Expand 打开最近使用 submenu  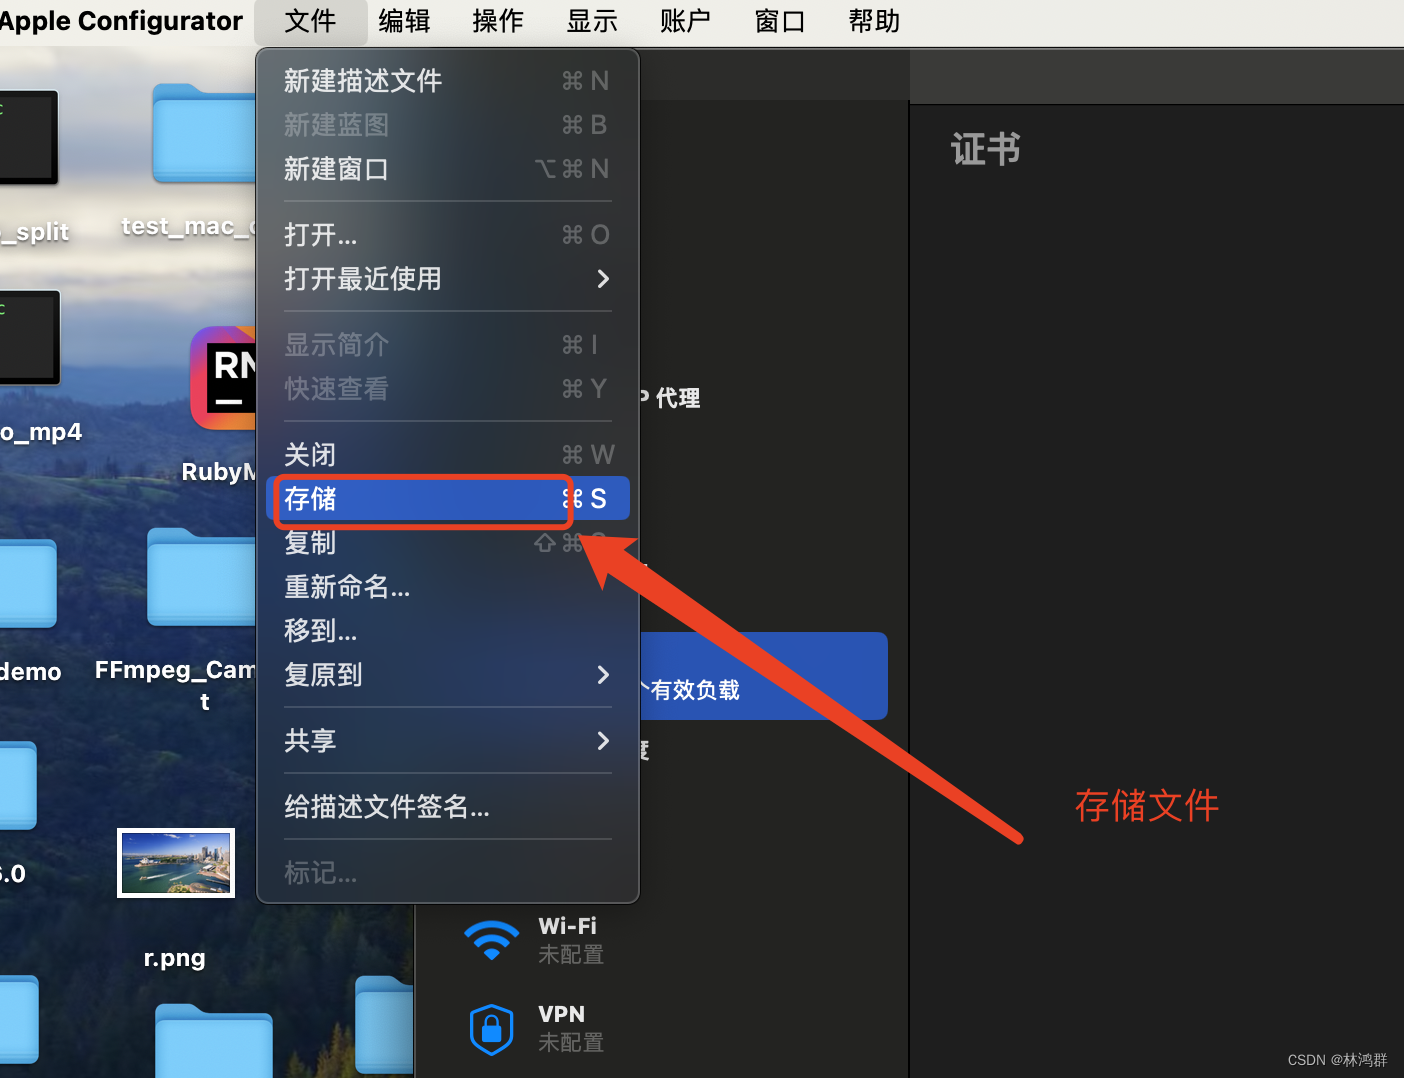point(447,279)
